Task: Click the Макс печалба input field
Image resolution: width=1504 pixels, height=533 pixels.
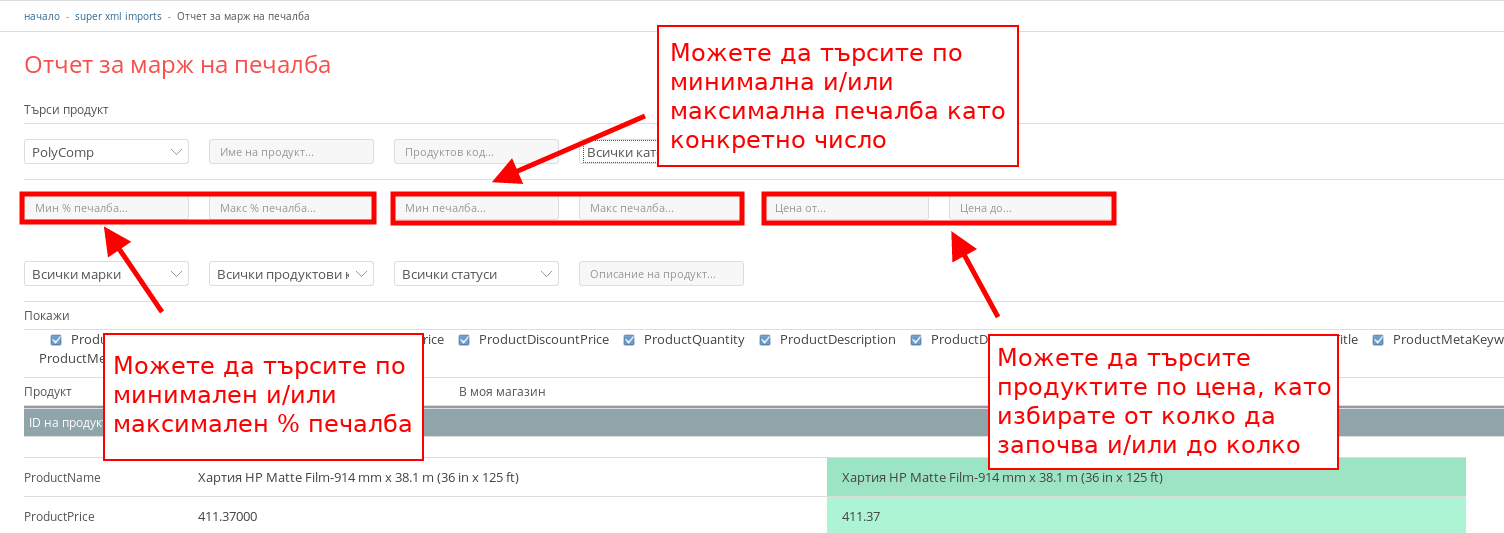Action: click(x=659, y=208)
